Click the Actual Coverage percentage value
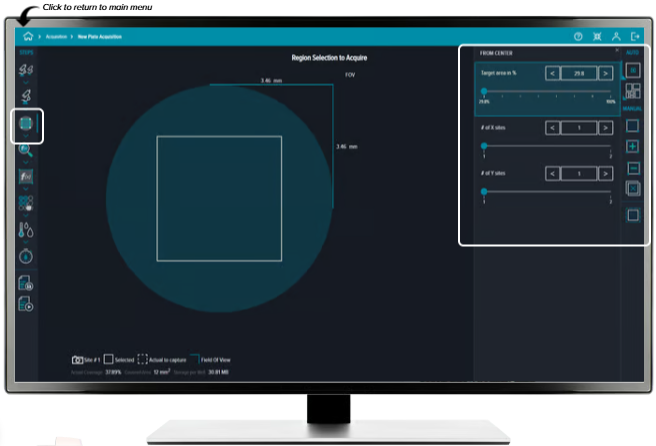Screen dimensions: 656x446 (x=113, y=372)
